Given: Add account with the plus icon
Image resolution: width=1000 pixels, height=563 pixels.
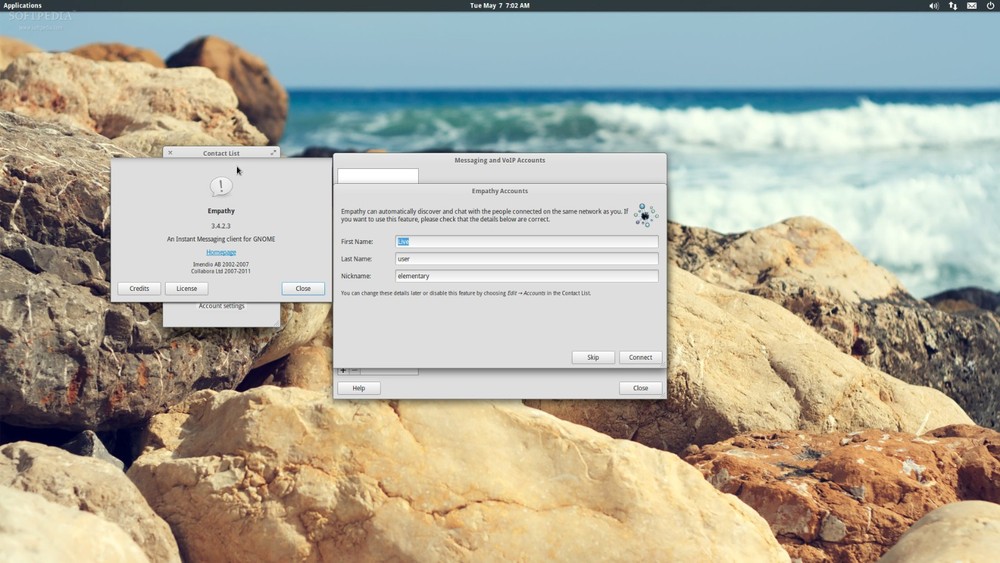Looking at the screenshot, I should tap(343, 370).
